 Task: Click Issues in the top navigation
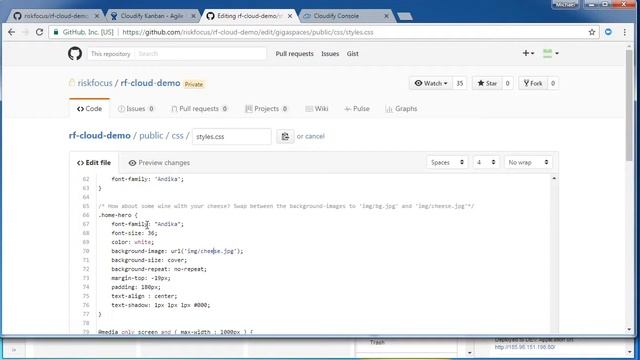[x=330, y=53]
